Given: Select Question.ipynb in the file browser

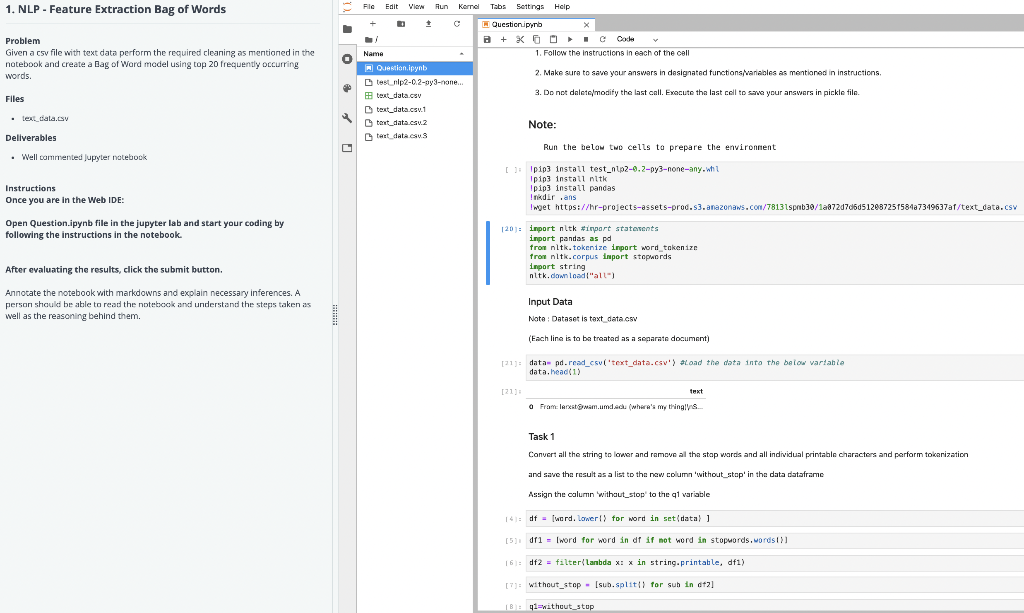Looking at the screenshot, I should (x=414, y=68).
